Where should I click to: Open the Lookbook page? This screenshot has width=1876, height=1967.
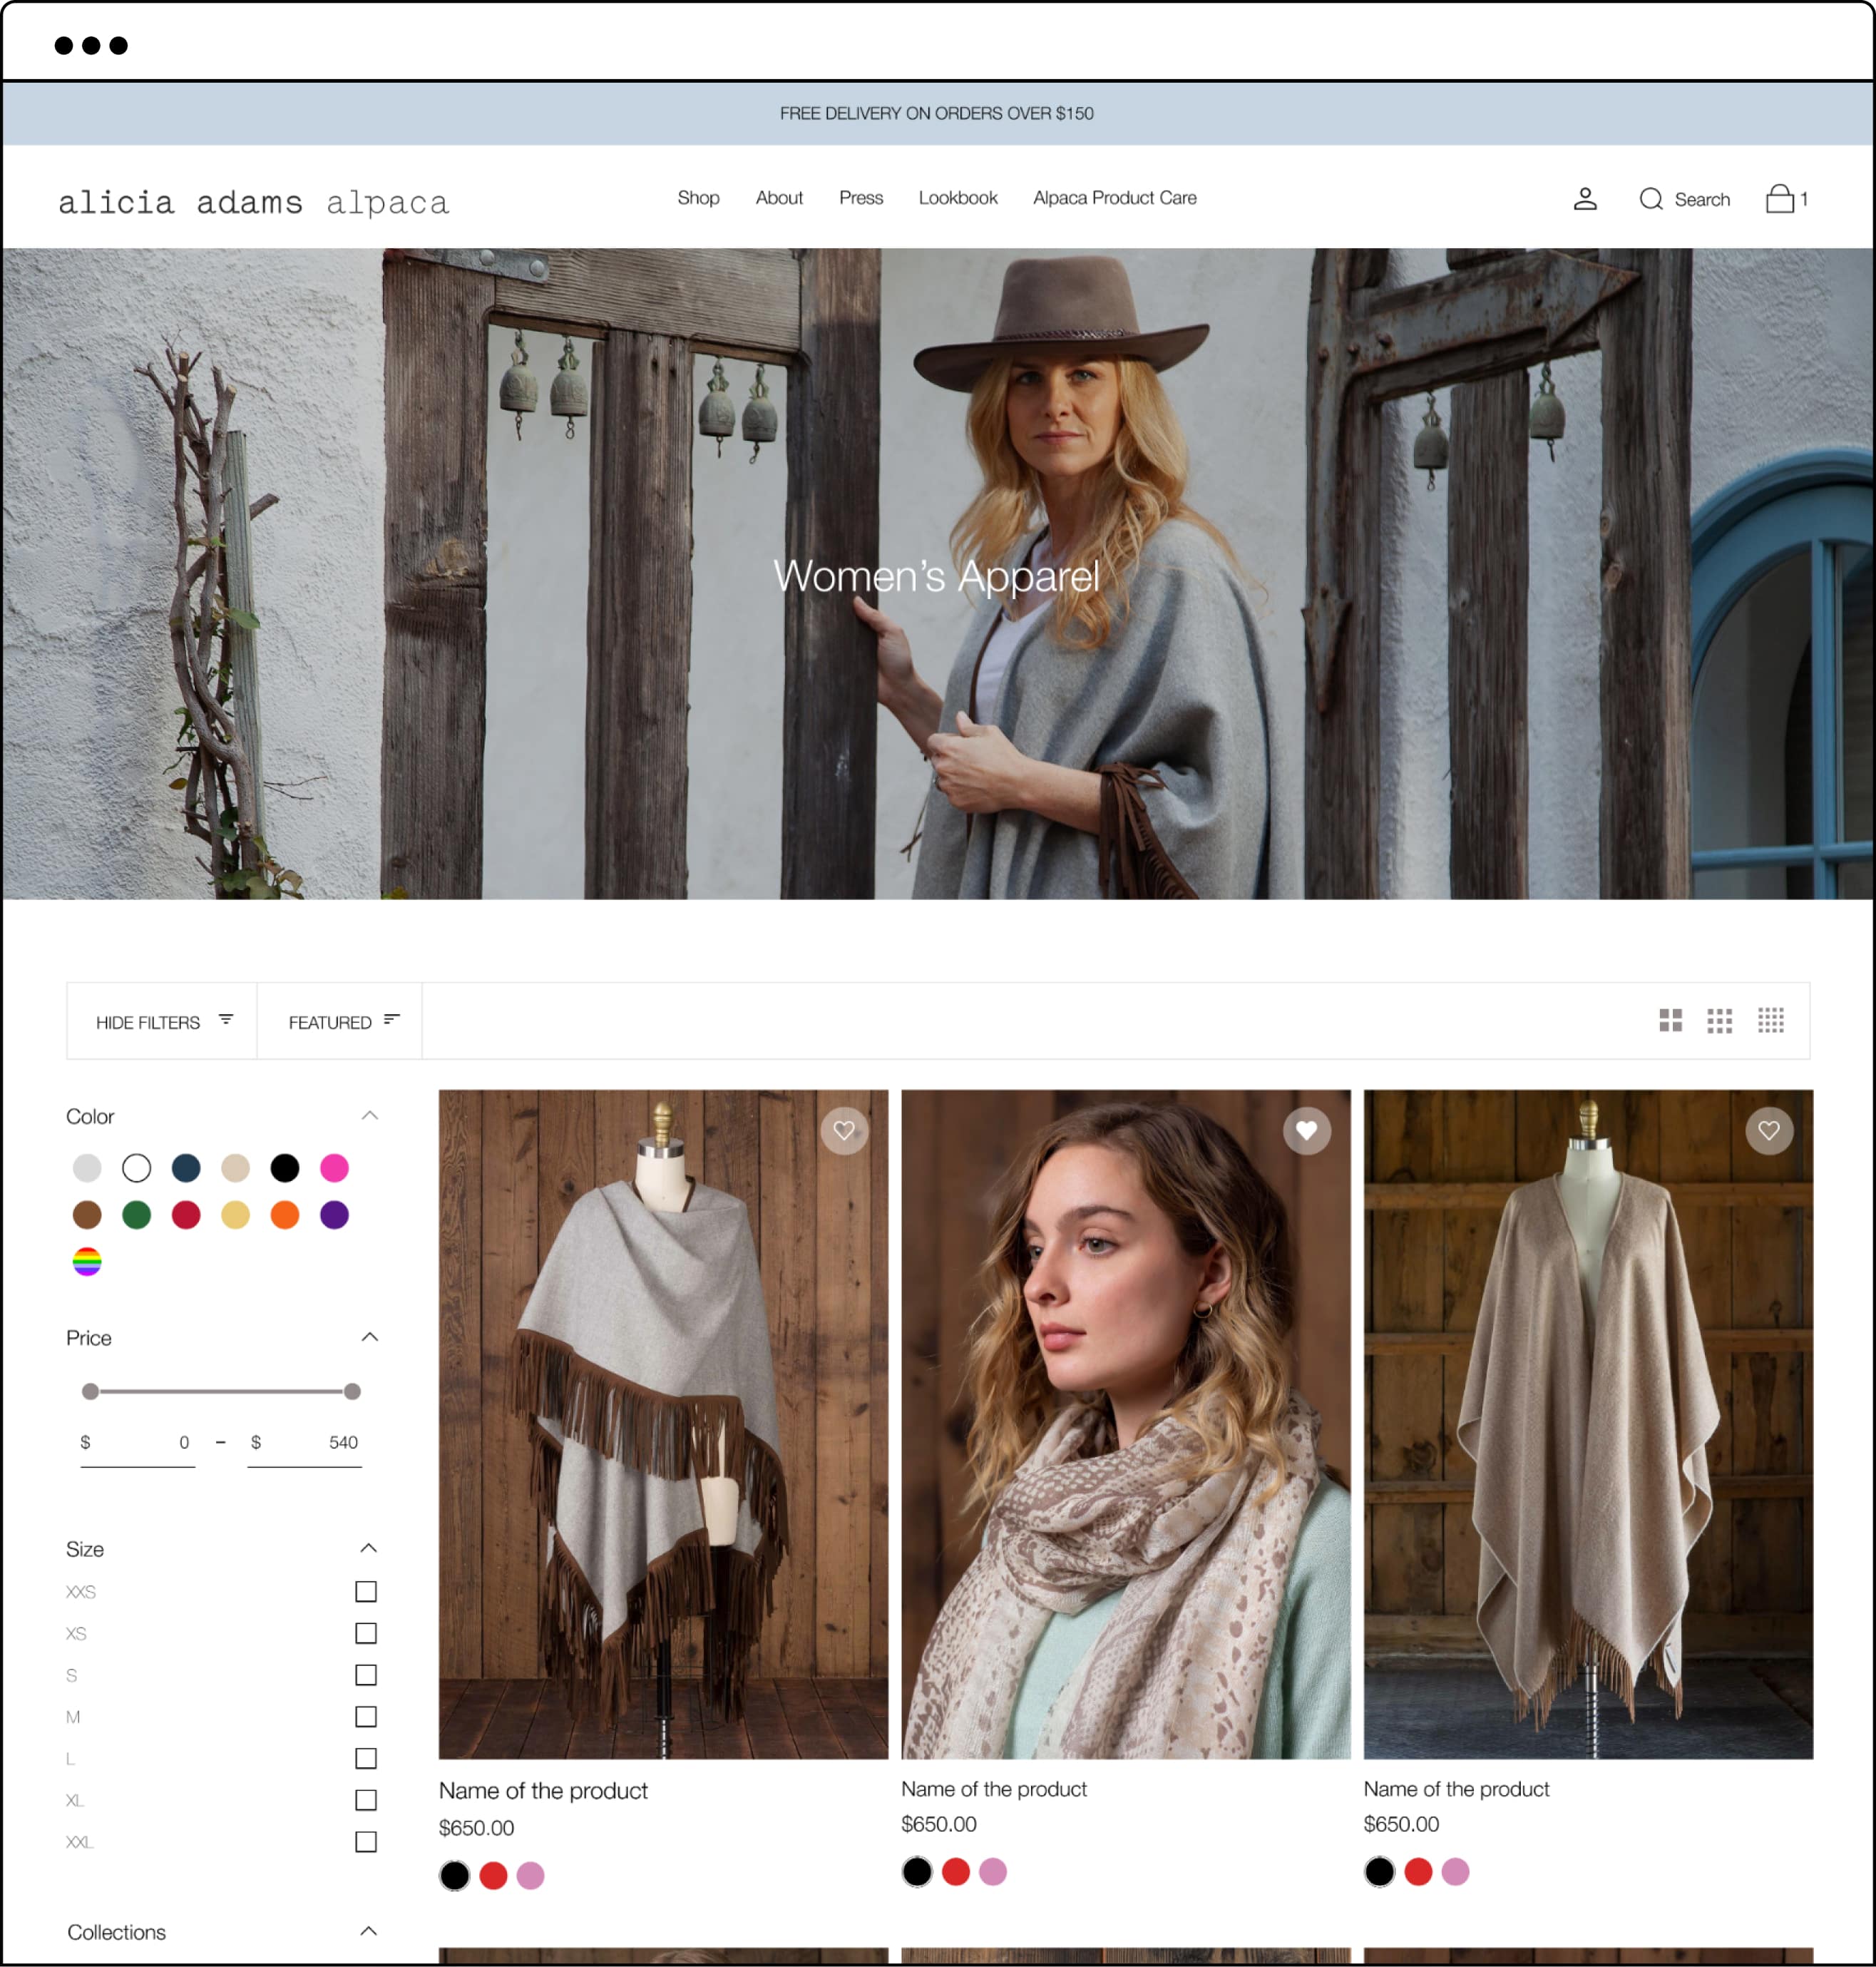coord(958,198)
